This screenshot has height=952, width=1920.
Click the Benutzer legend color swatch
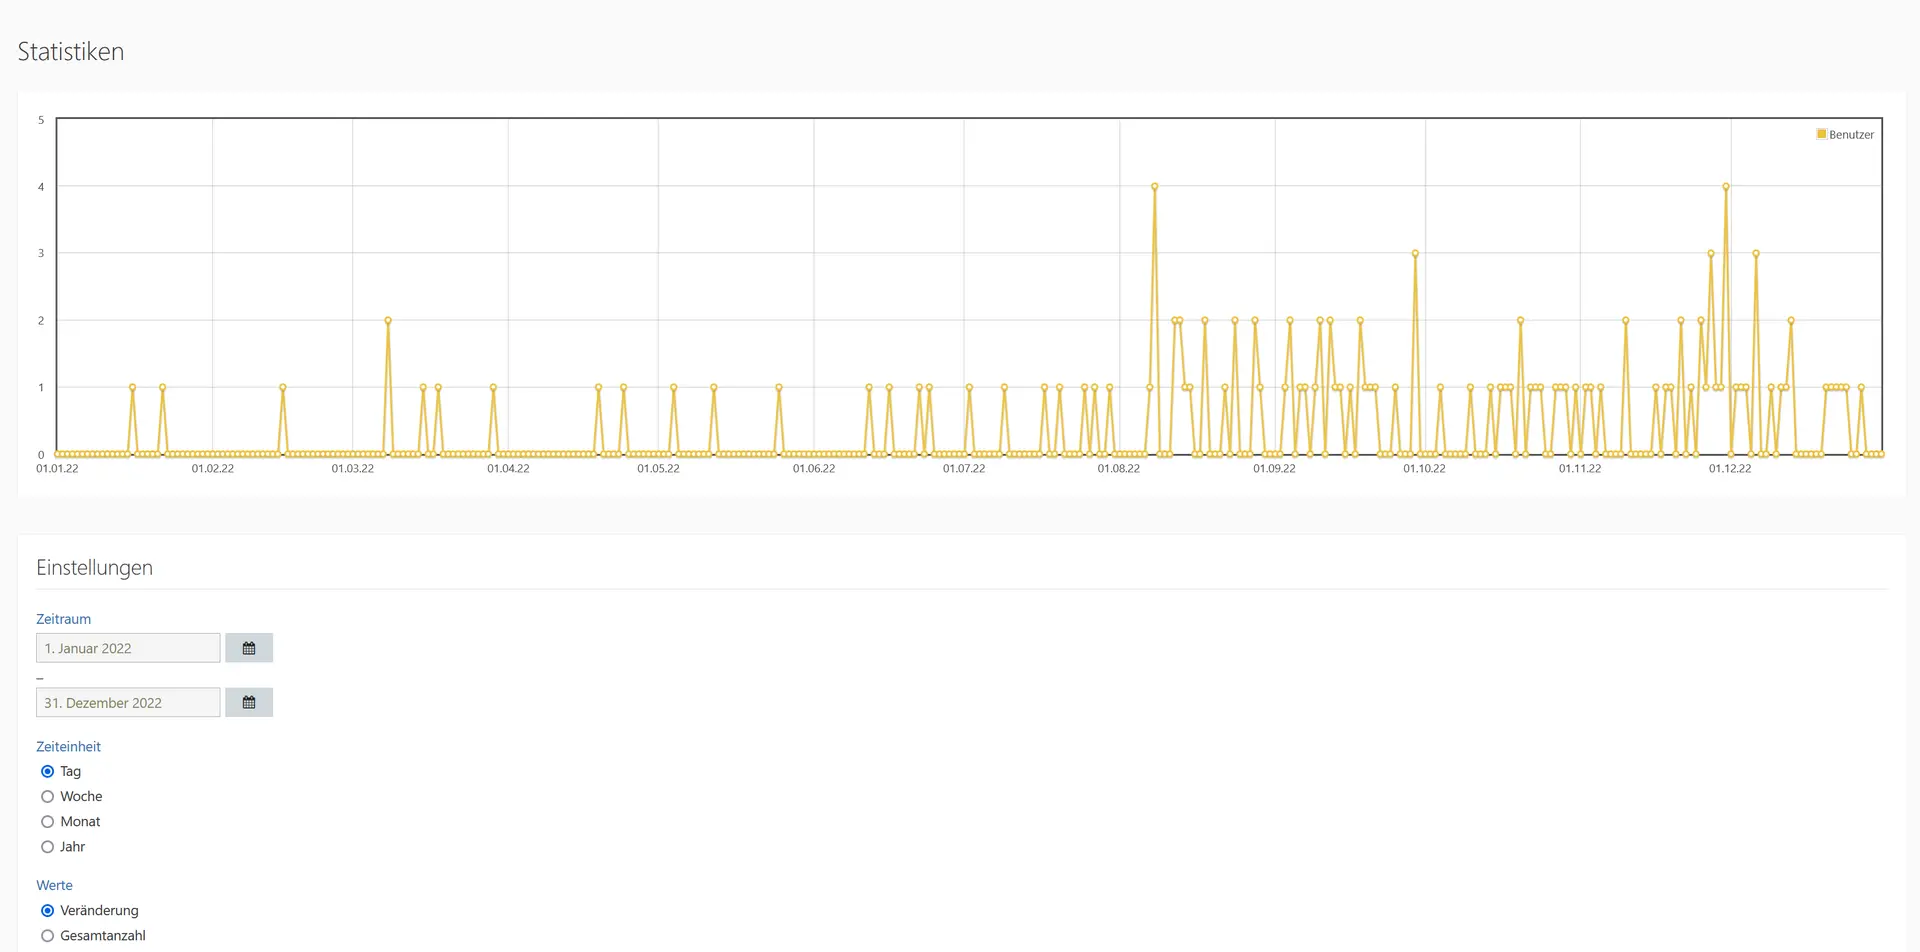[x=1821, y=134]
